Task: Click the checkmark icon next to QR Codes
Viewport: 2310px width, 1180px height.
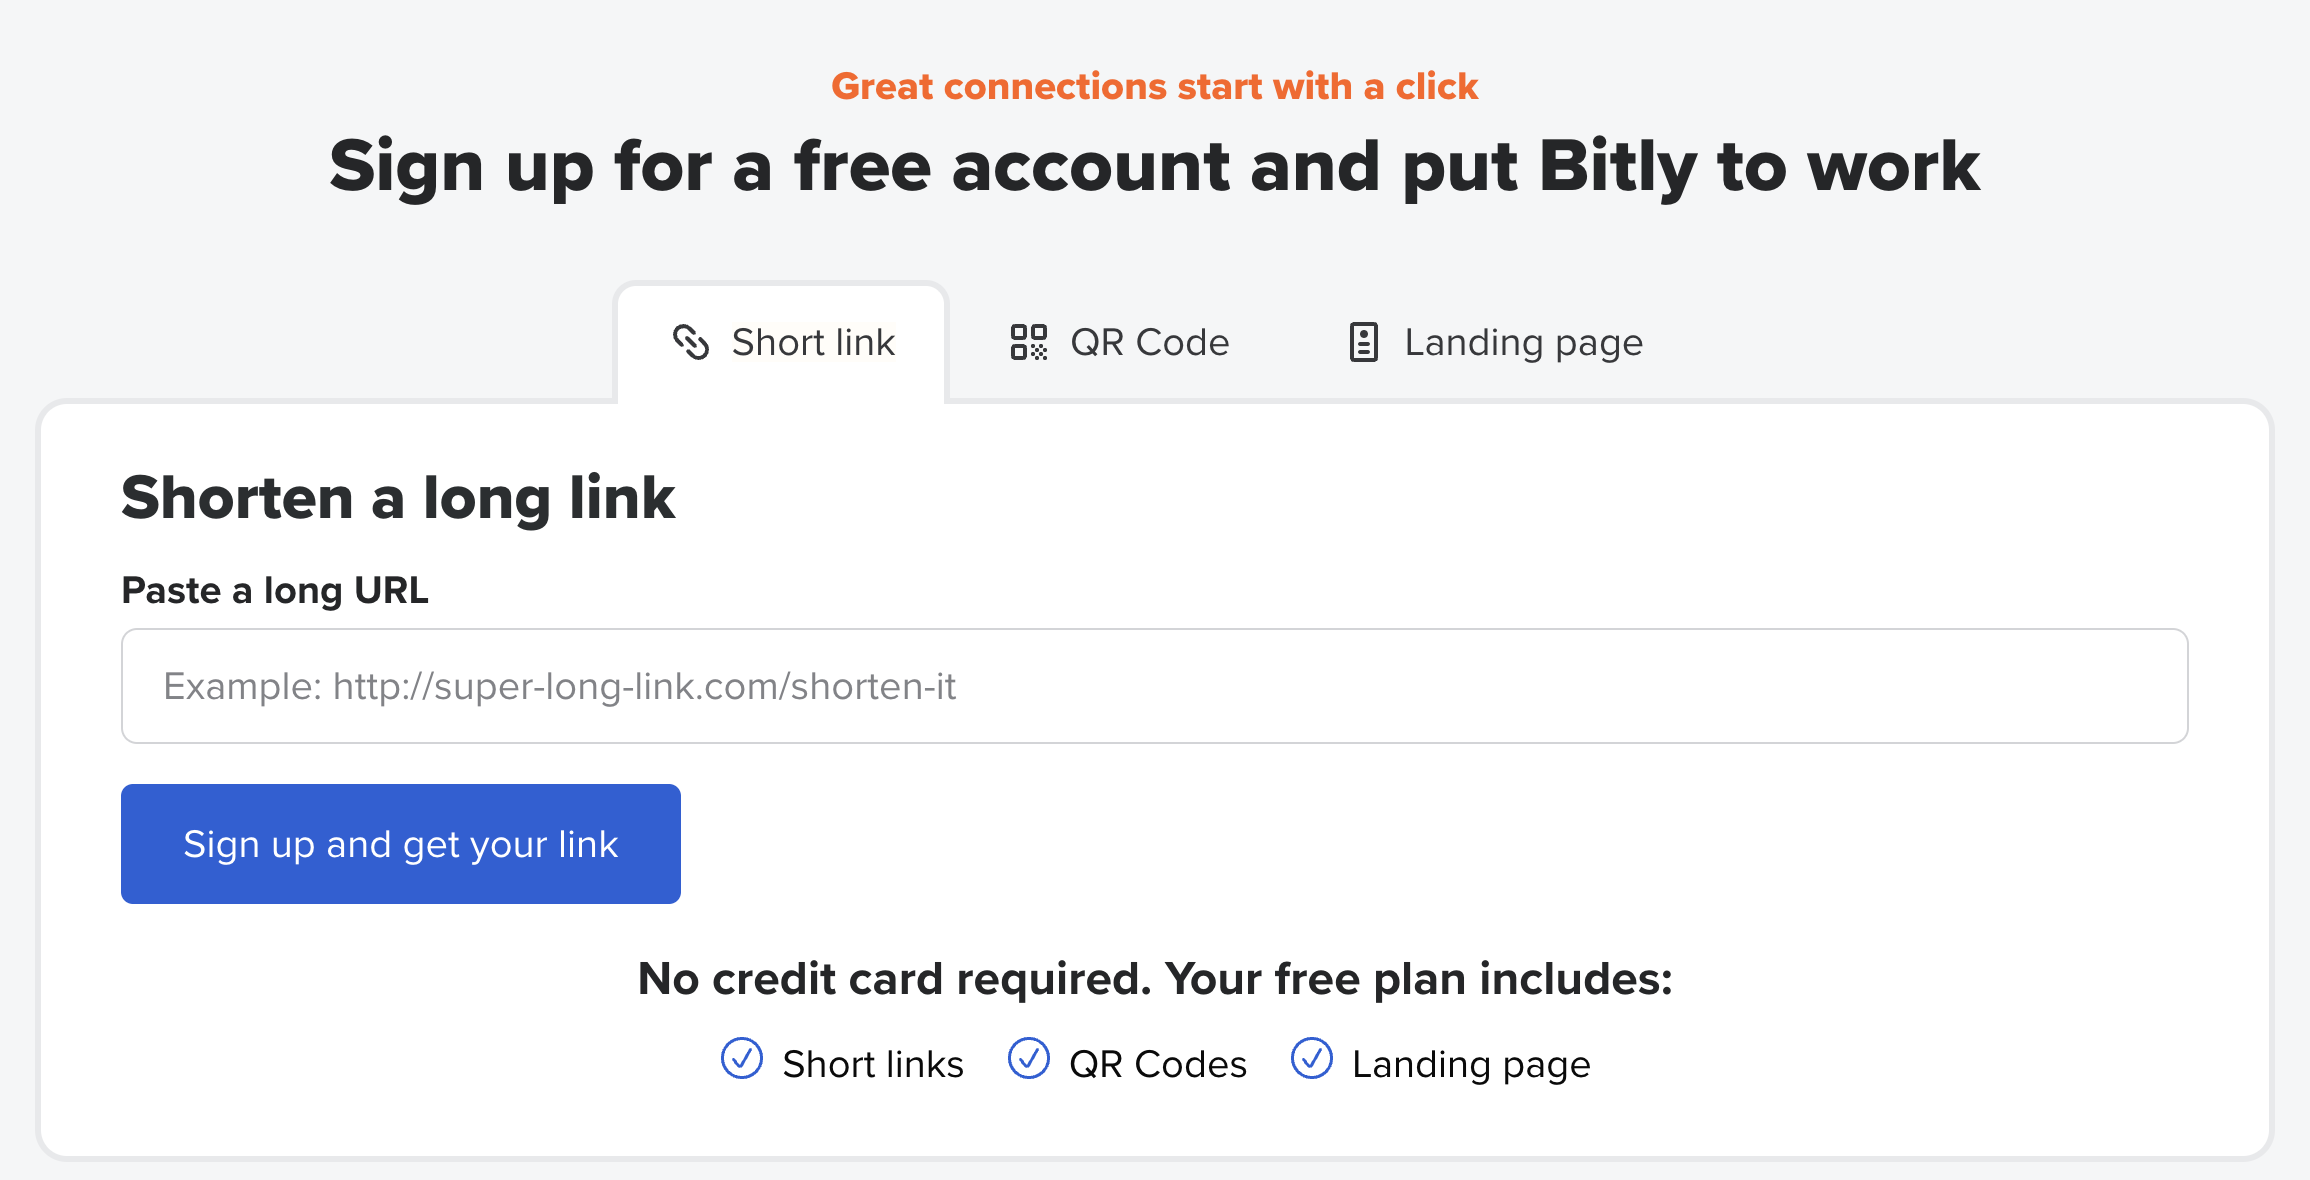Action: (1028, 1059)
